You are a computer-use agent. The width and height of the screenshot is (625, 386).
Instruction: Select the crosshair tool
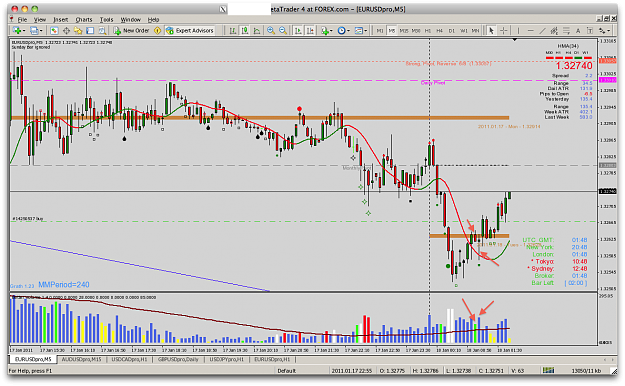pyautogui.click(x=503, y=31)
